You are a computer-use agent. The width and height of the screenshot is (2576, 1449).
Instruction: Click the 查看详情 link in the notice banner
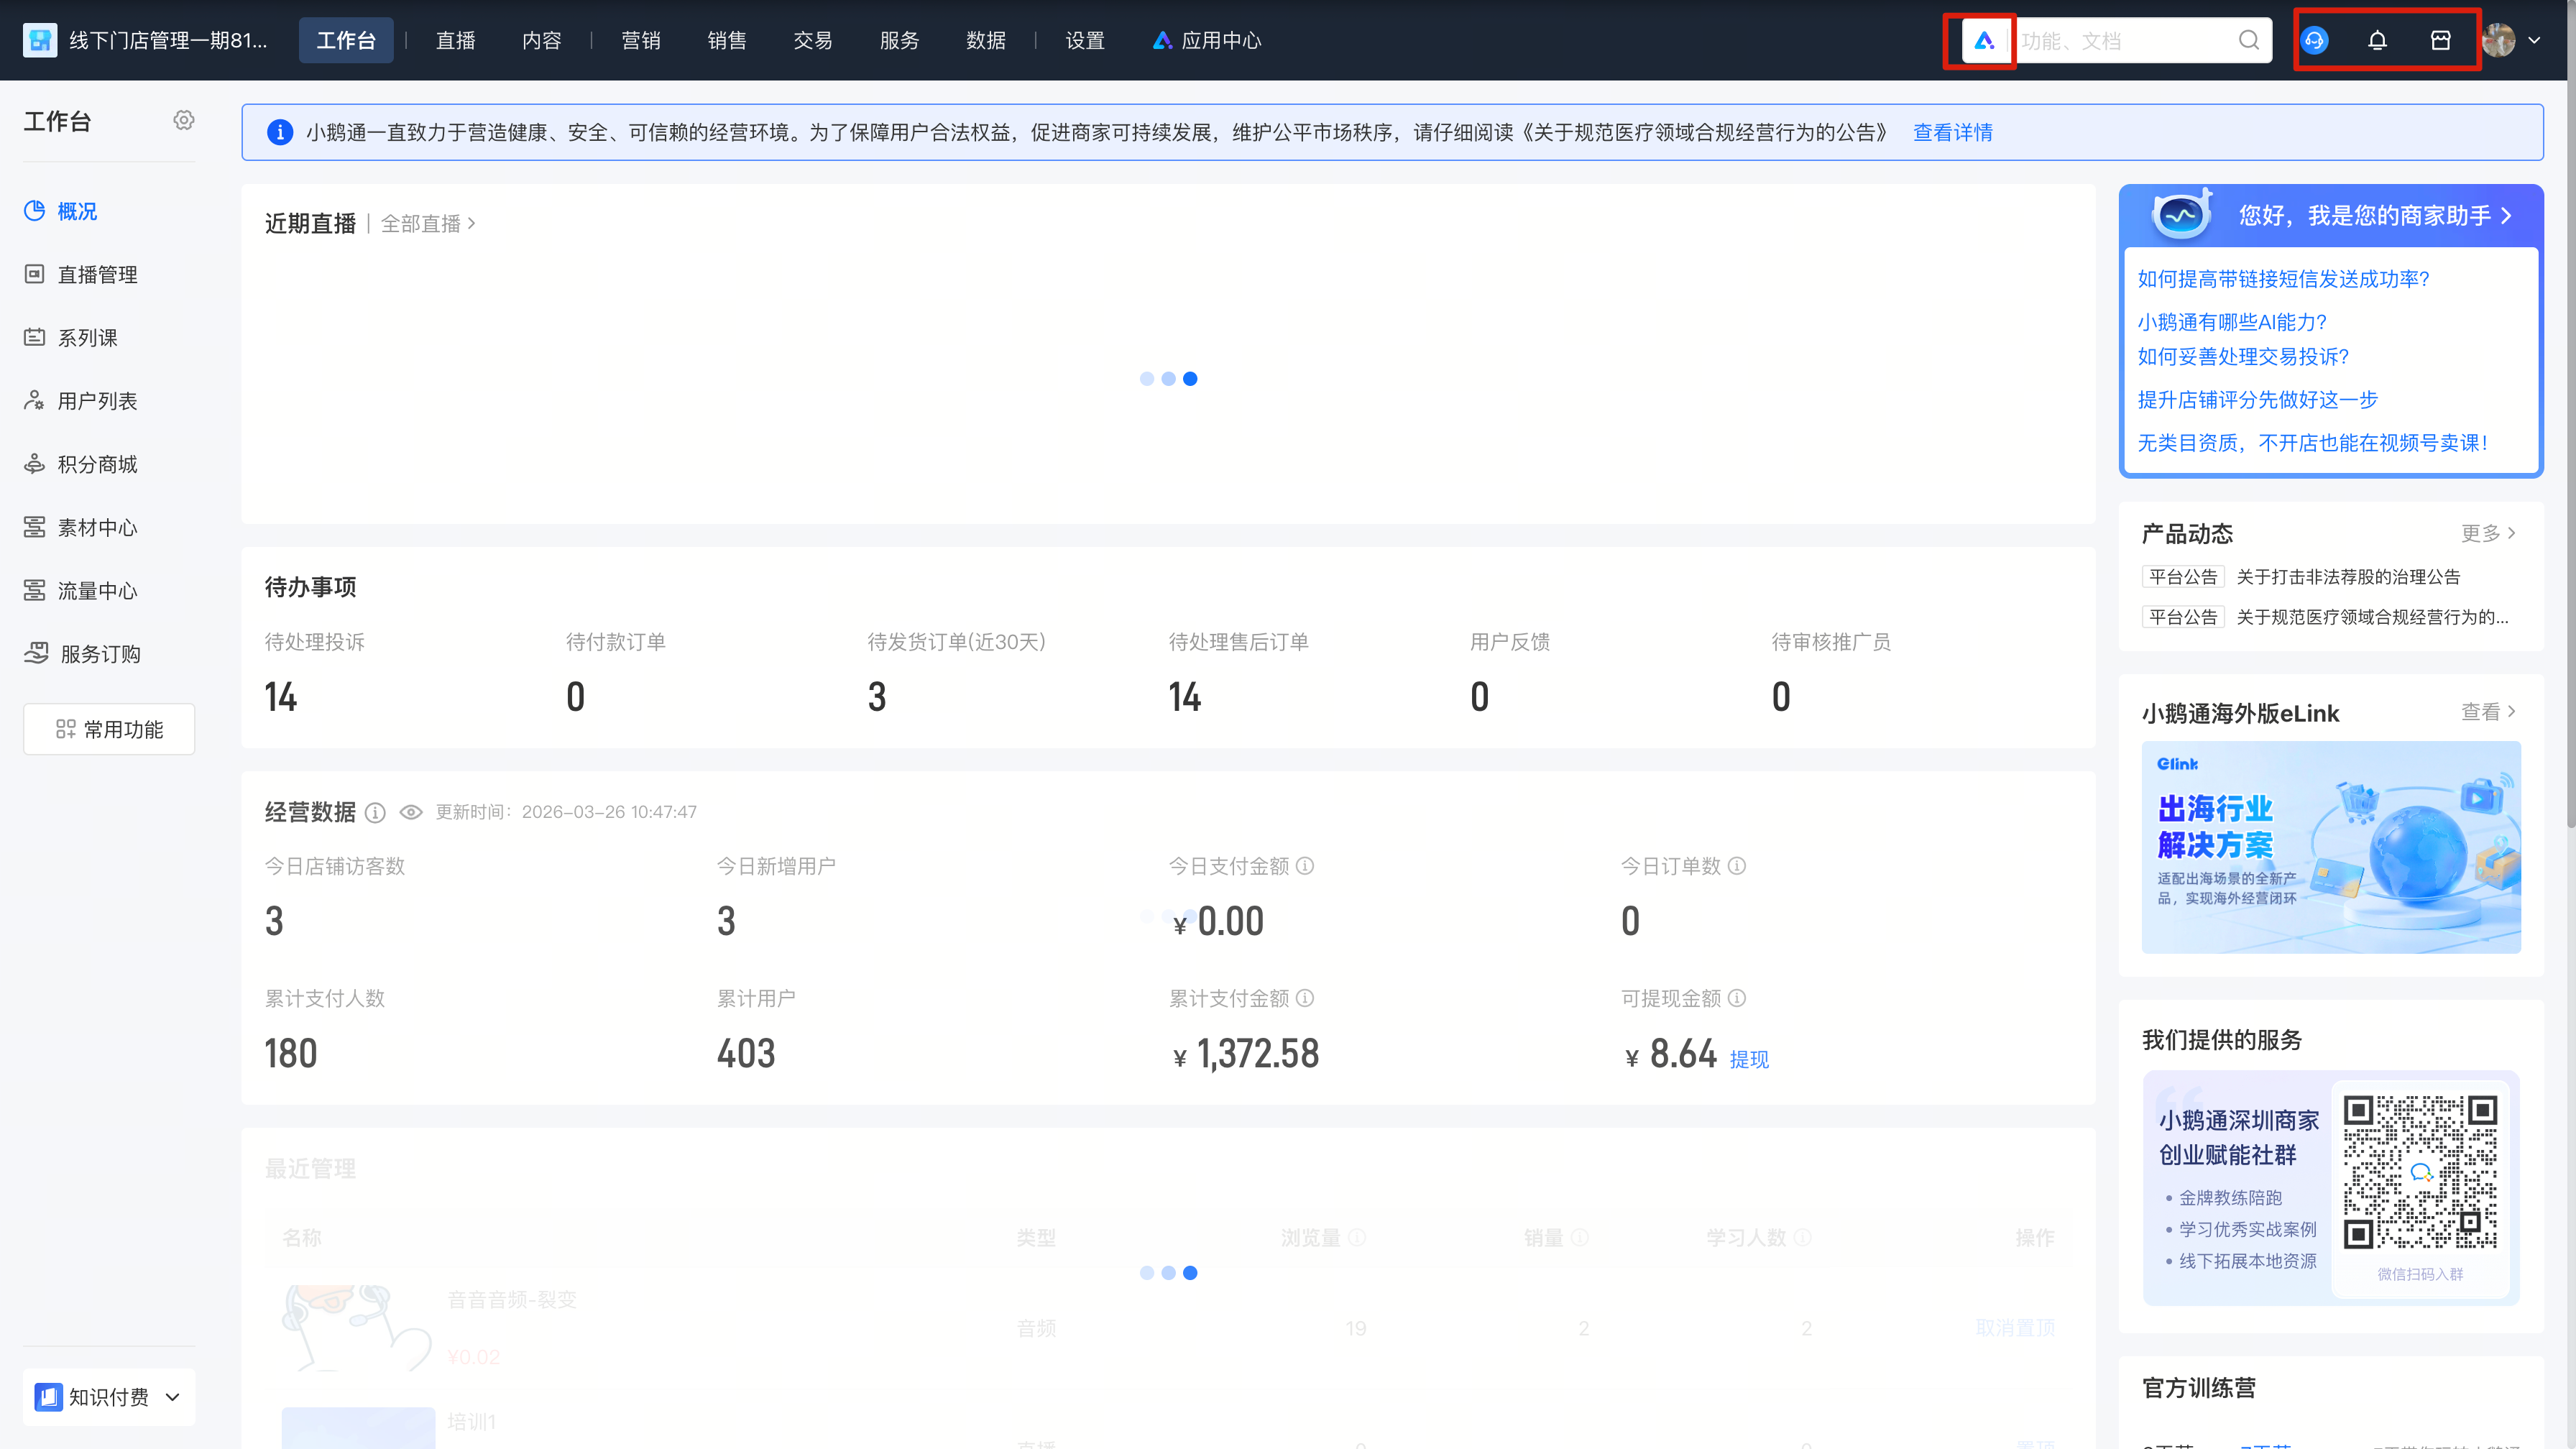1953,132
